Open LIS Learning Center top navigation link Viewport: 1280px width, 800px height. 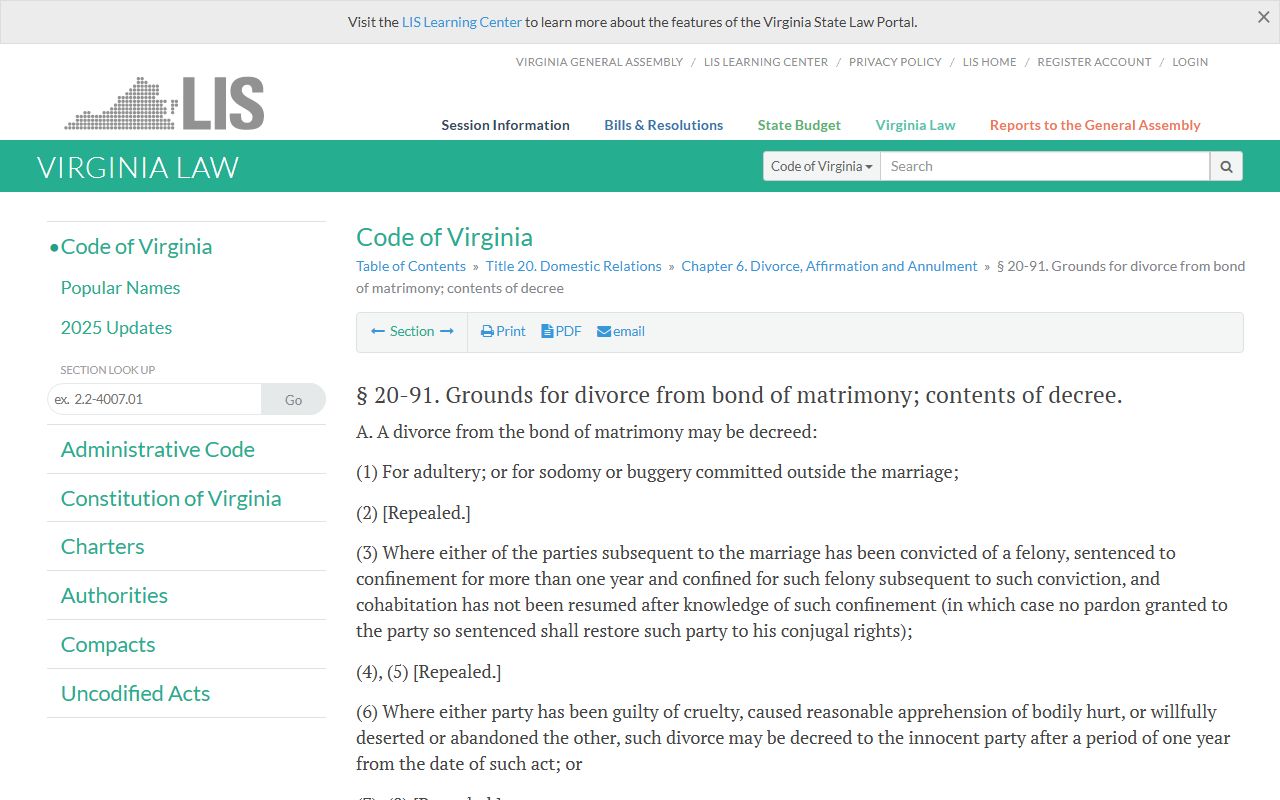coord(766,62)
